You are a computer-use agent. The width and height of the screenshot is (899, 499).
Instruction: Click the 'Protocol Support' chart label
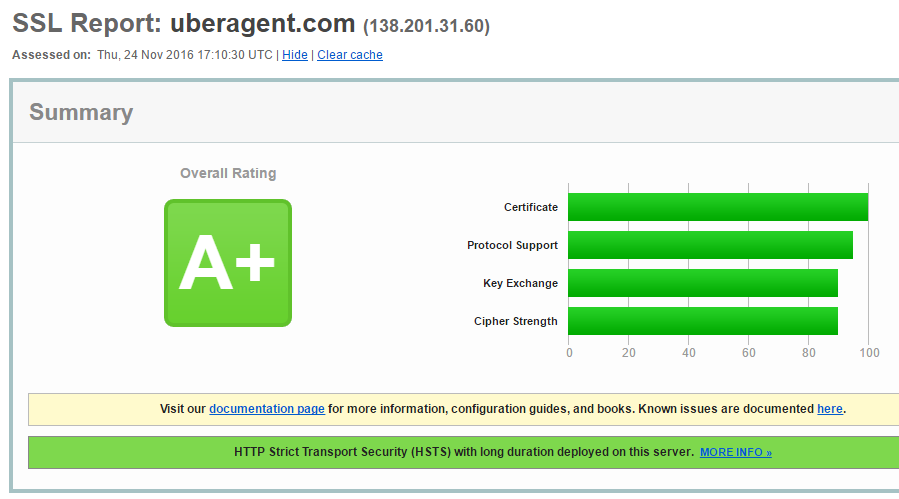[512, 245]
